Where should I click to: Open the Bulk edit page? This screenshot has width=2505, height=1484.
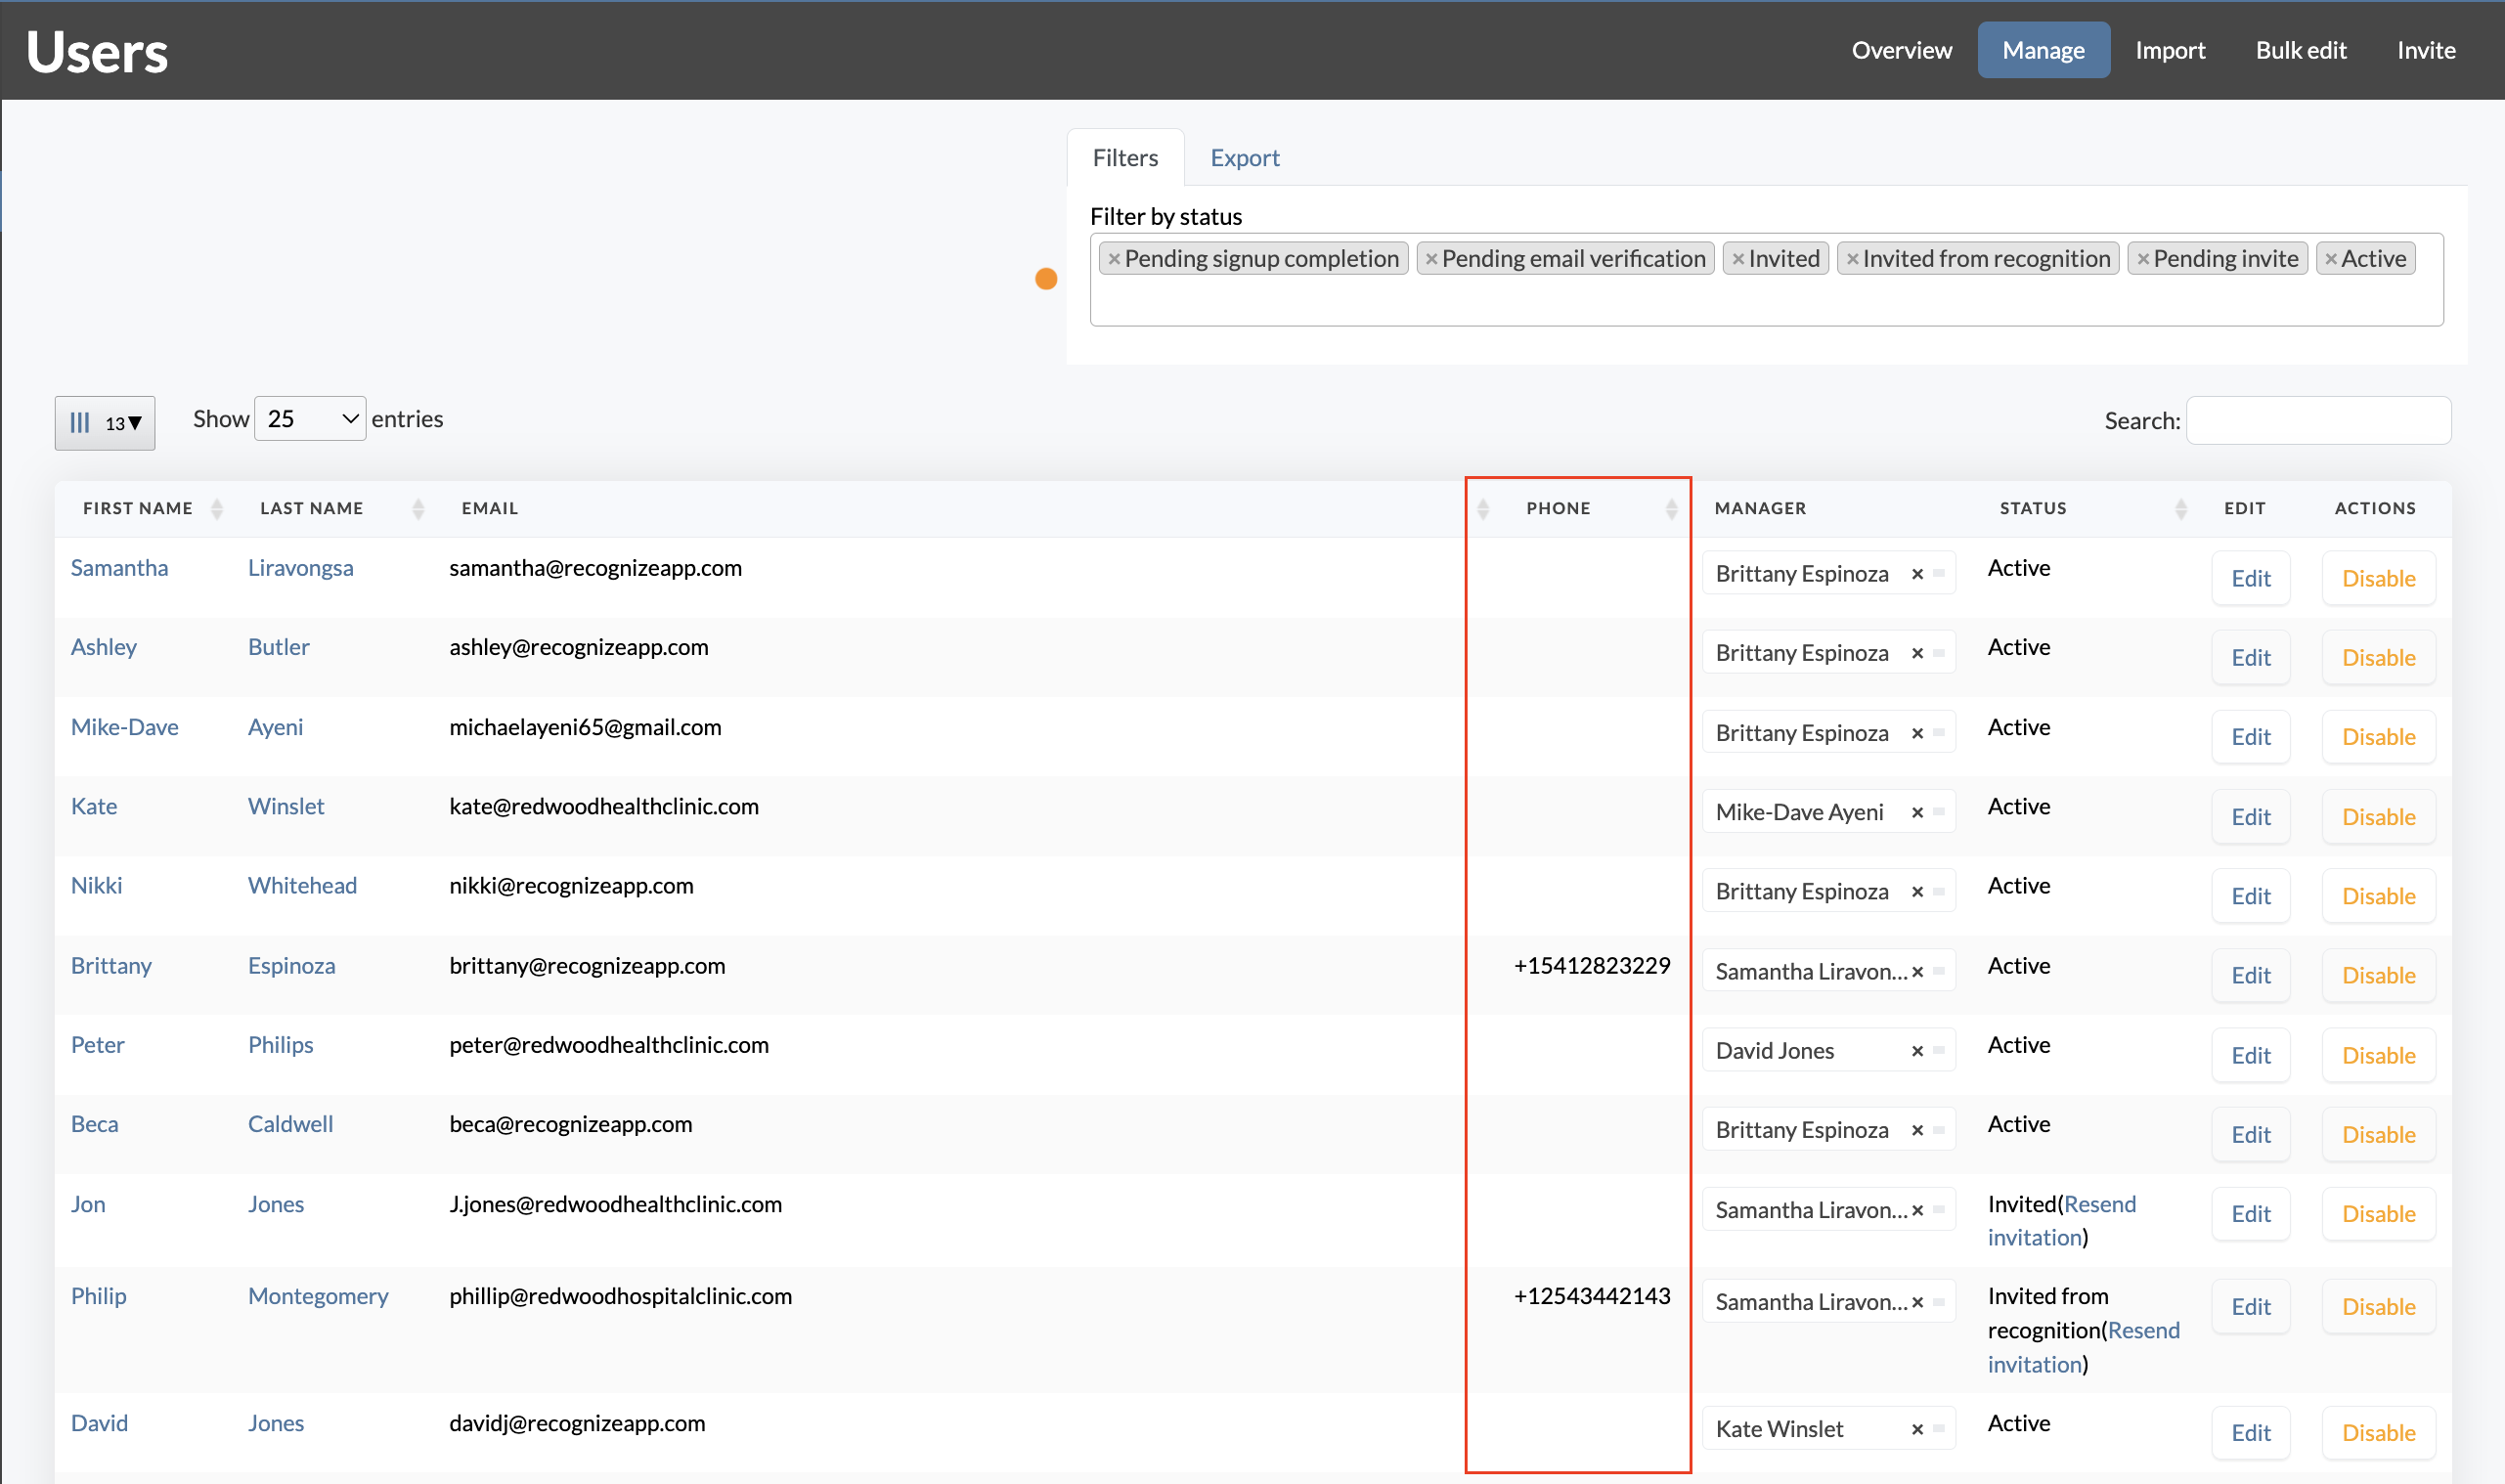coord(2300,50)
